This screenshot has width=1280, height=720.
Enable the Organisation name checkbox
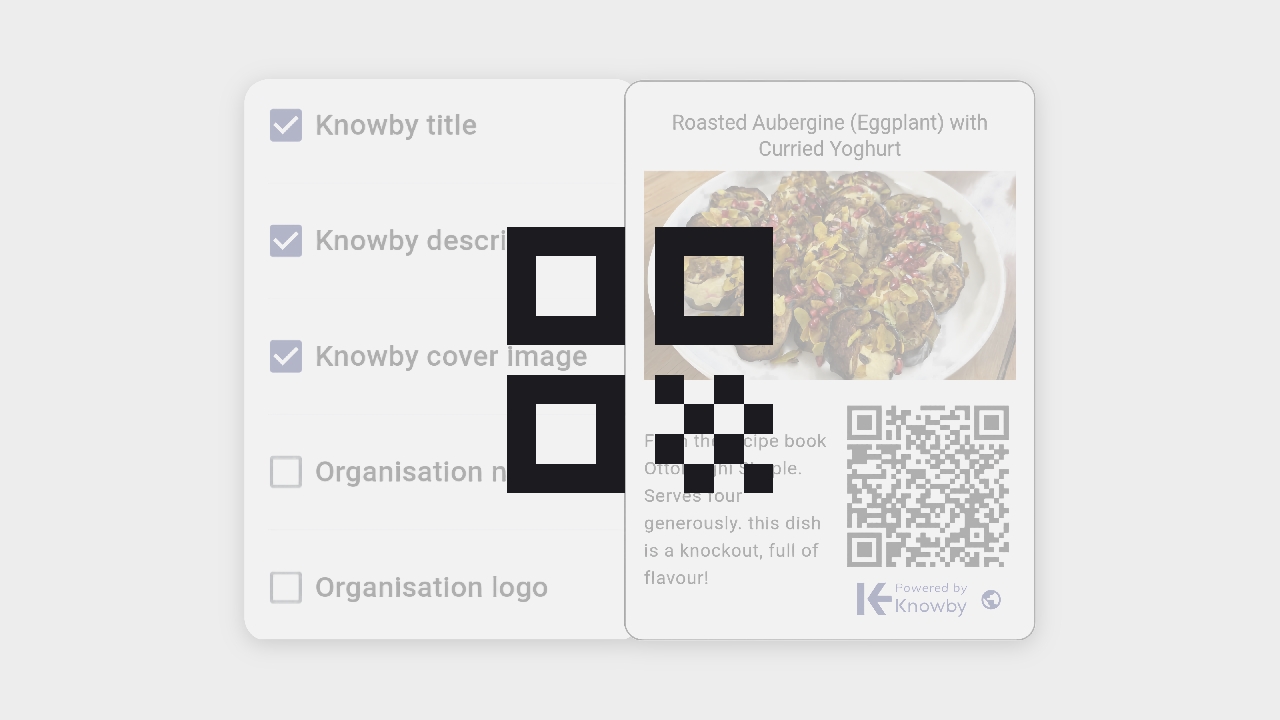(x=286, y=472)
